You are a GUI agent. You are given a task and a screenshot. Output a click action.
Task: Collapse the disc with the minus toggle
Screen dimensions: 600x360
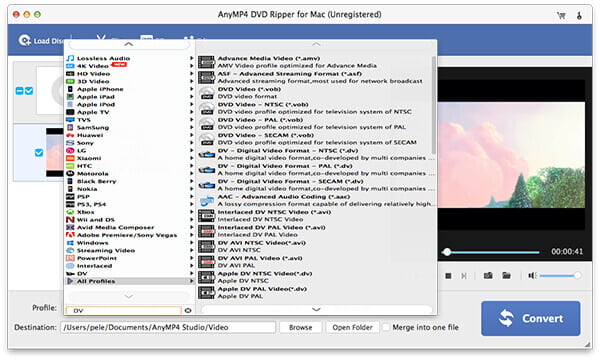point(19,91)
